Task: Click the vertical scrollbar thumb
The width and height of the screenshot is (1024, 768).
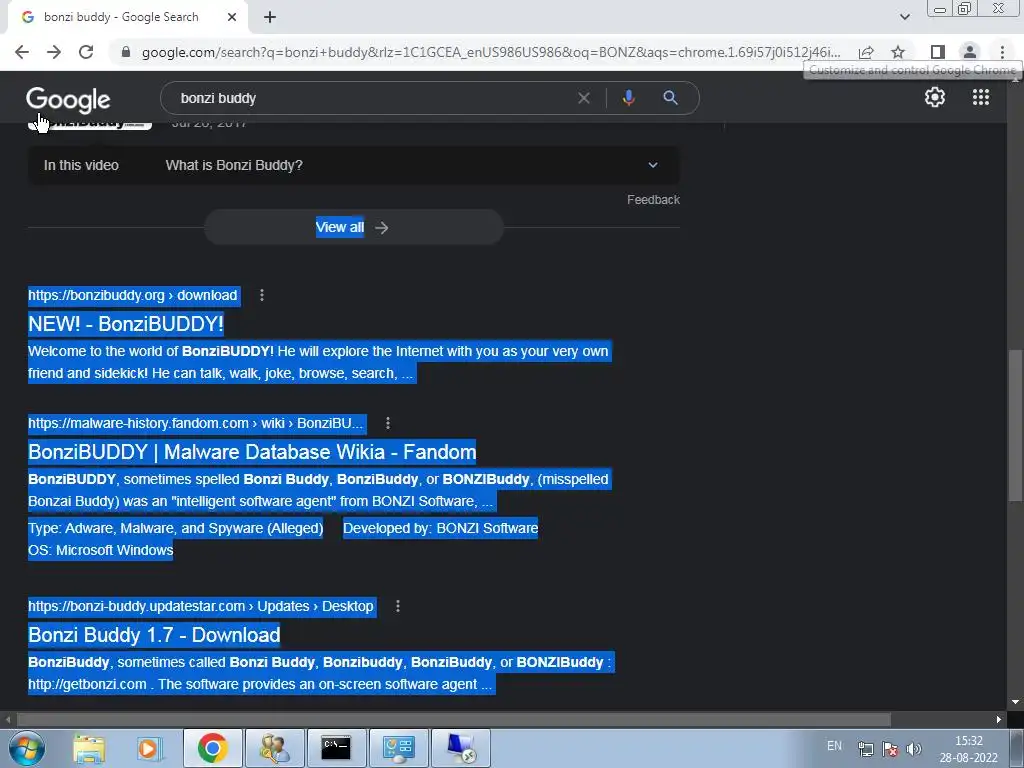Action: pos(1015,426)
